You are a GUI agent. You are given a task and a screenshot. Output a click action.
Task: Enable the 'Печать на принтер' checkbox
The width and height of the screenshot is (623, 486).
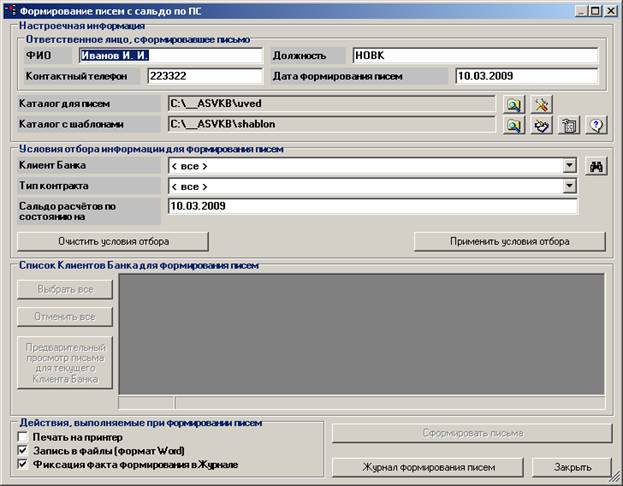pyautogui.click(x=23, y=438)
